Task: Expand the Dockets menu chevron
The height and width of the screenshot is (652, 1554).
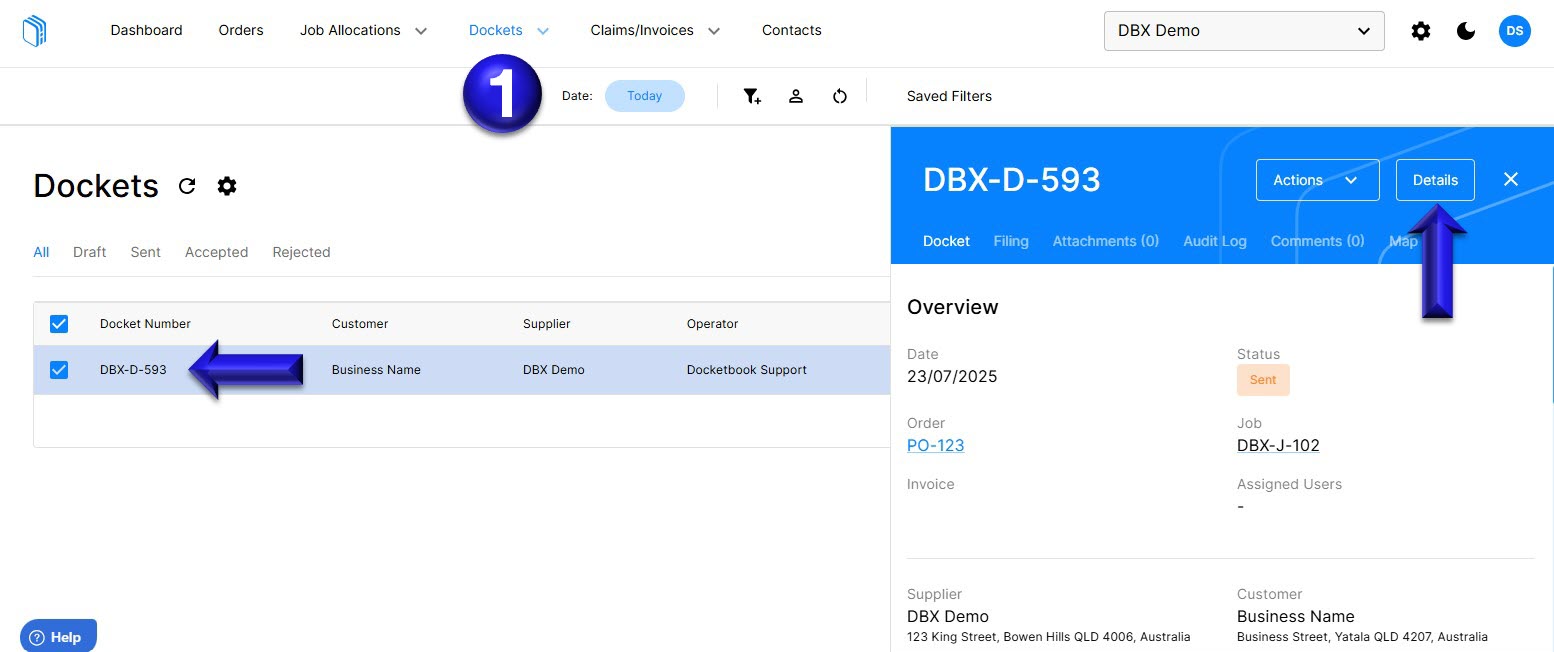Action: click(543, 31)
